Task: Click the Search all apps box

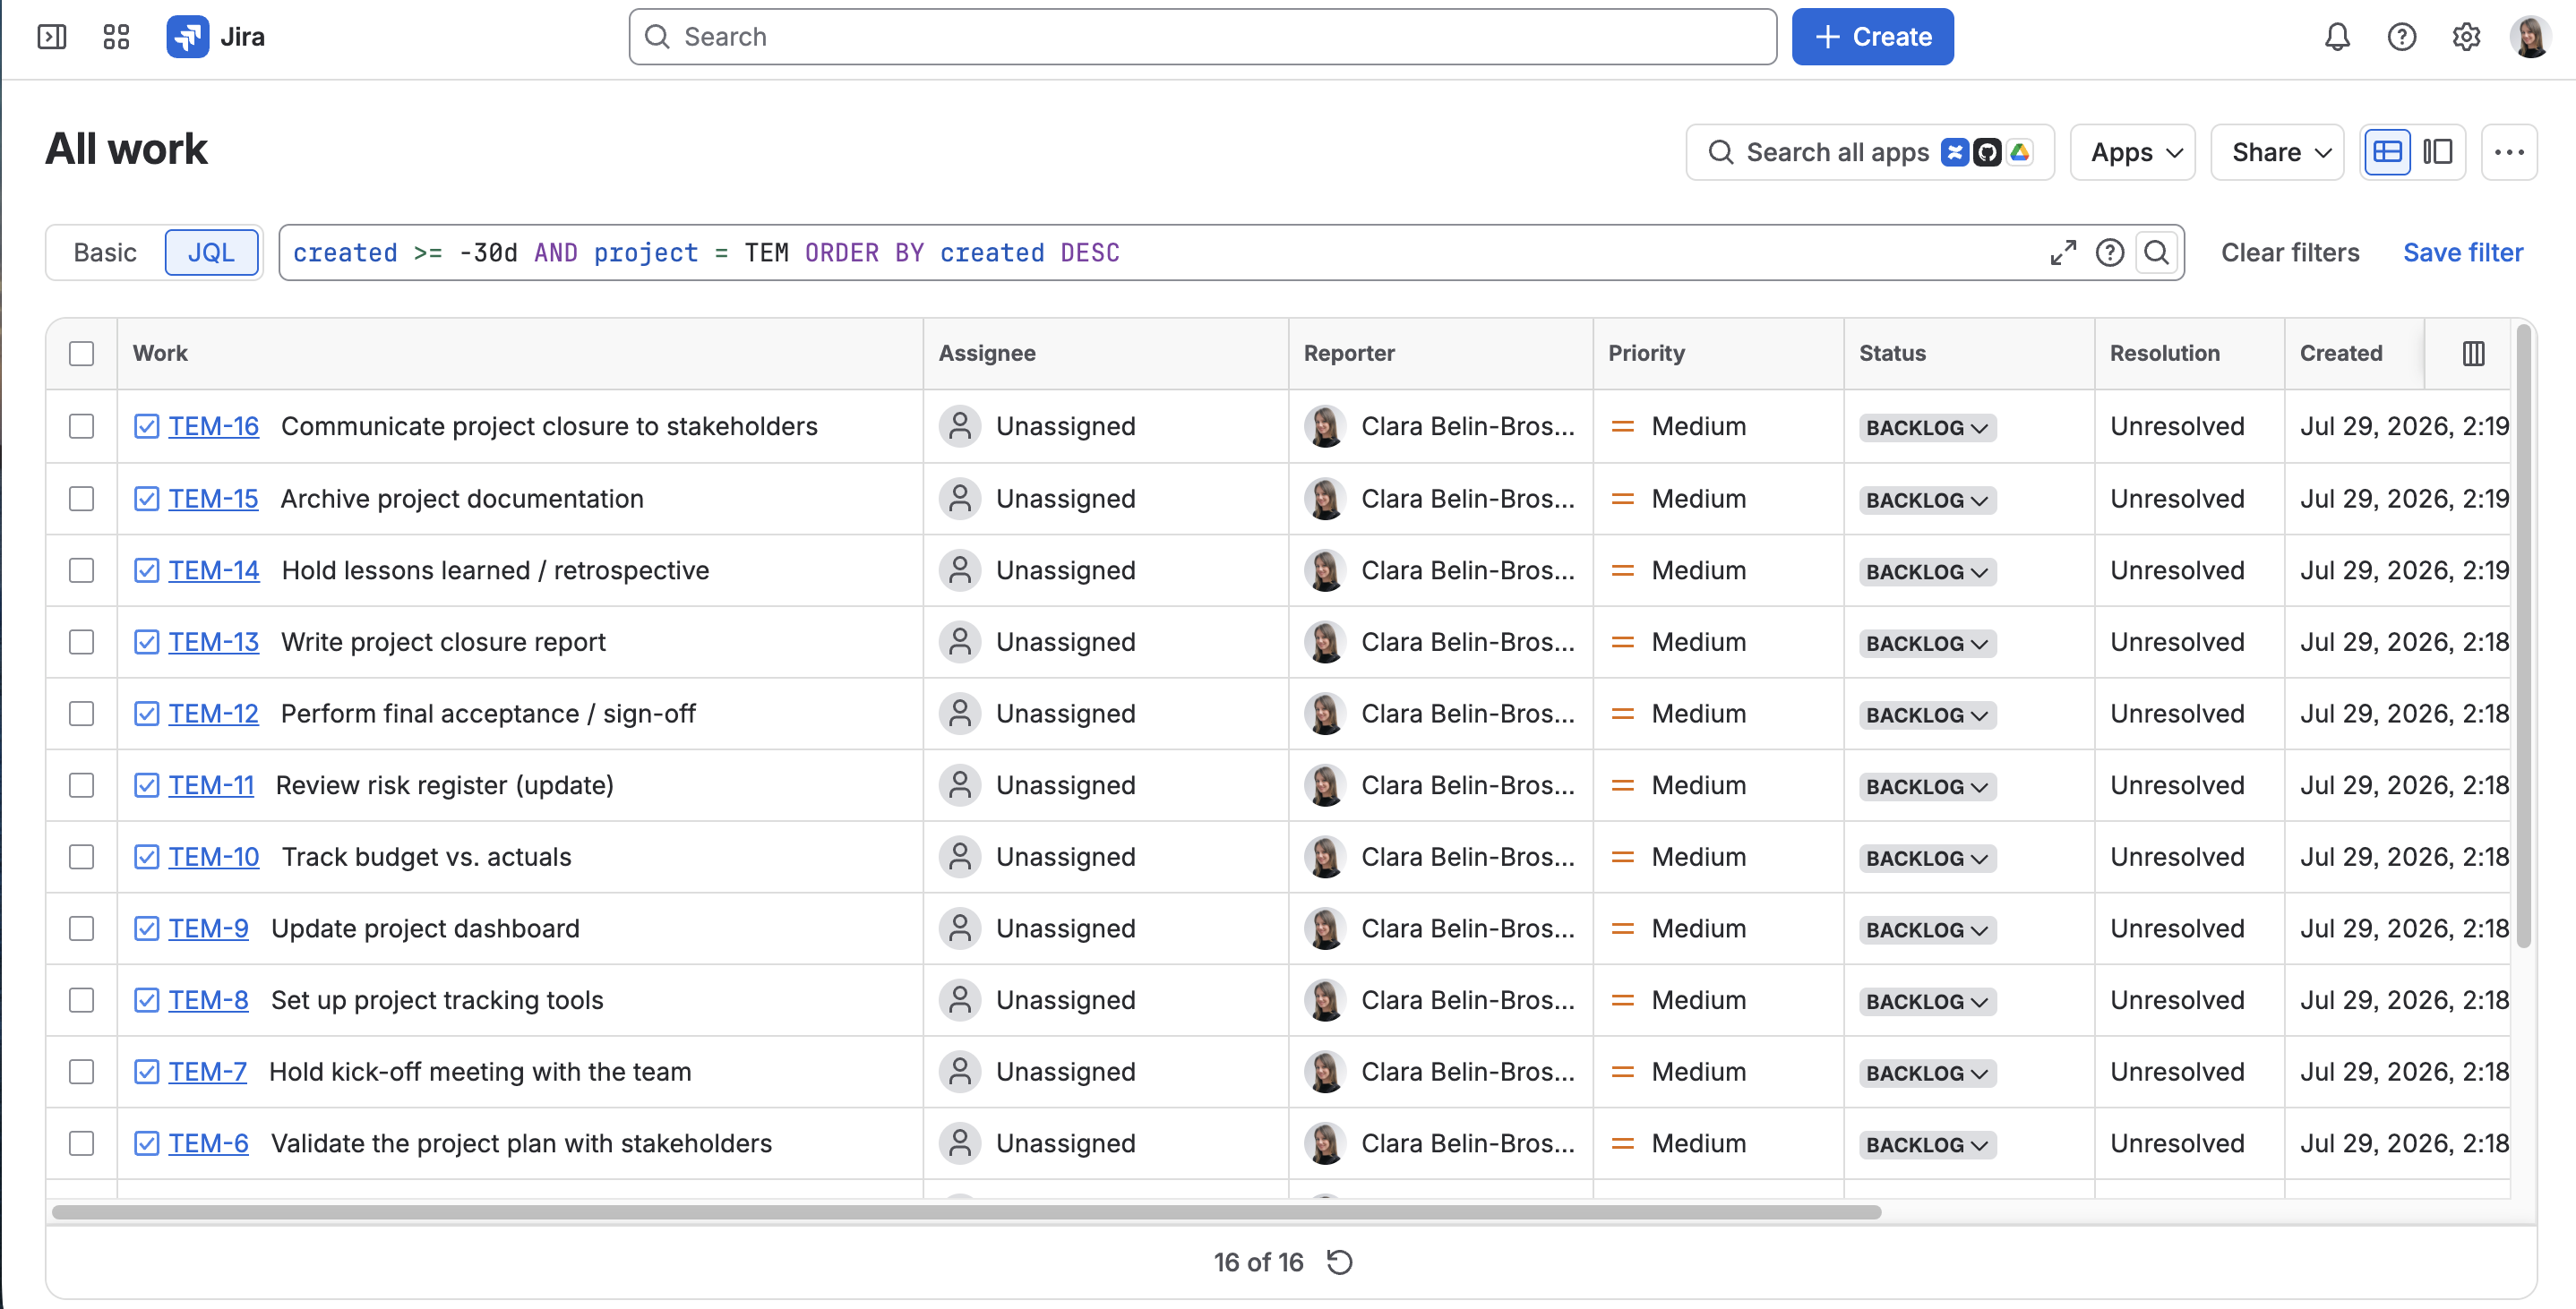Action: coord(1869,152)
